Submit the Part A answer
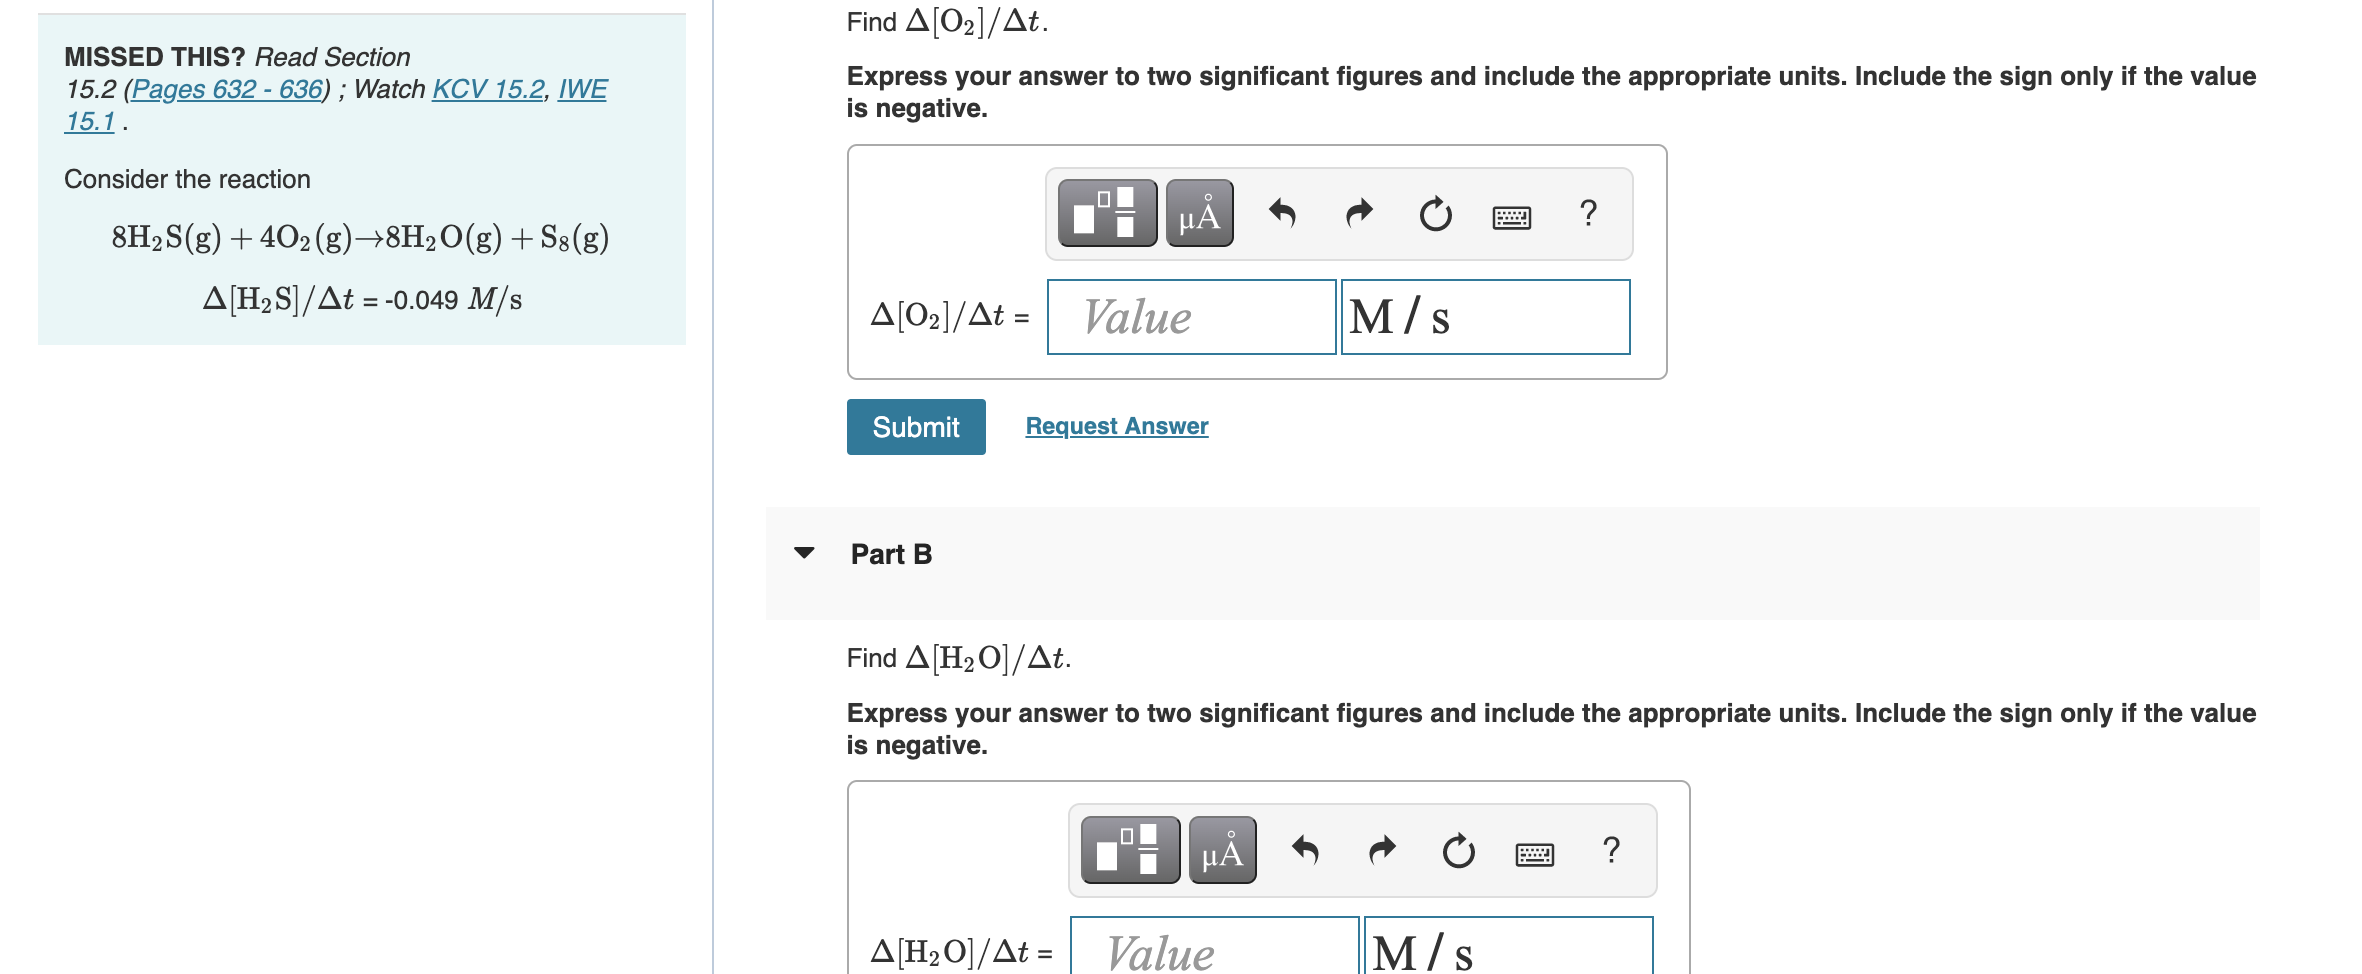The image size is (2362, 974). [x=916, y=427]
